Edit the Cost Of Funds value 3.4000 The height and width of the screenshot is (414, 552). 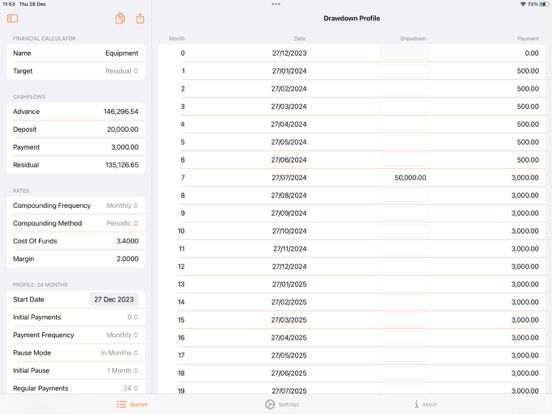tap(127, 241)
